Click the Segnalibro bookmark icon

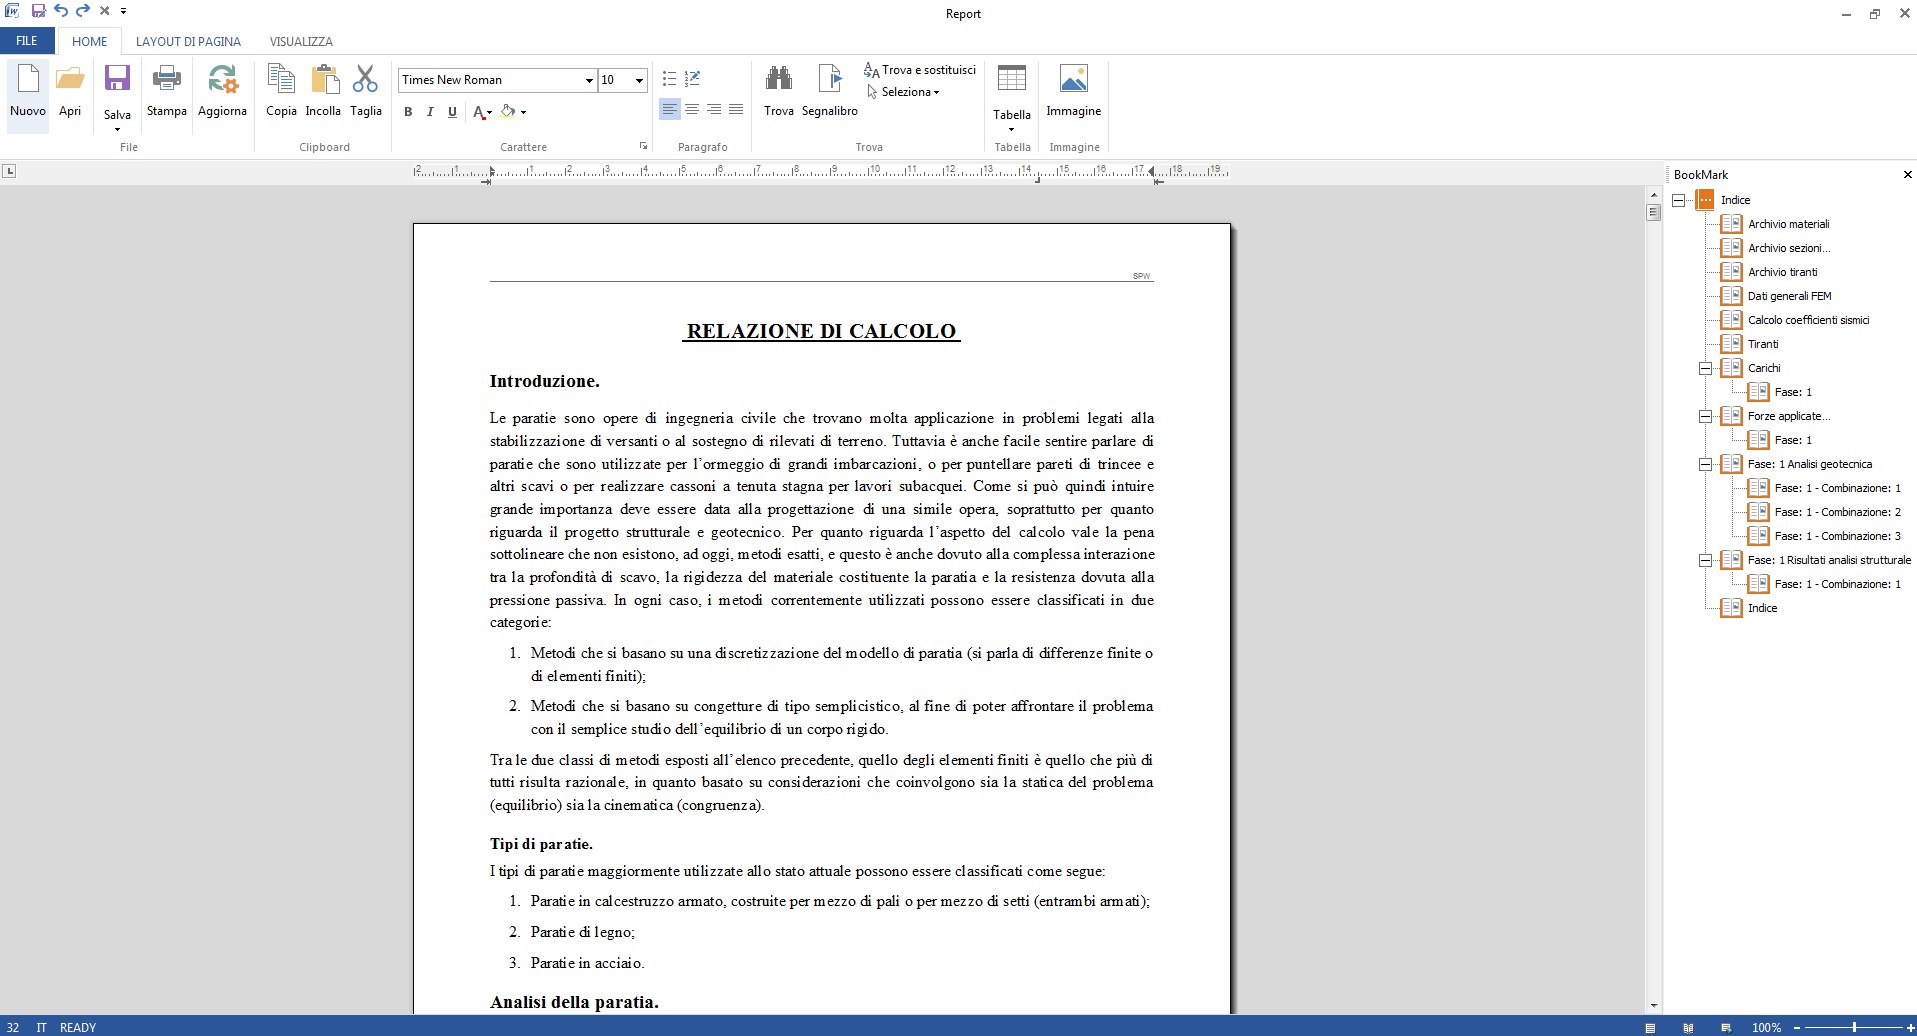(829, 81)
